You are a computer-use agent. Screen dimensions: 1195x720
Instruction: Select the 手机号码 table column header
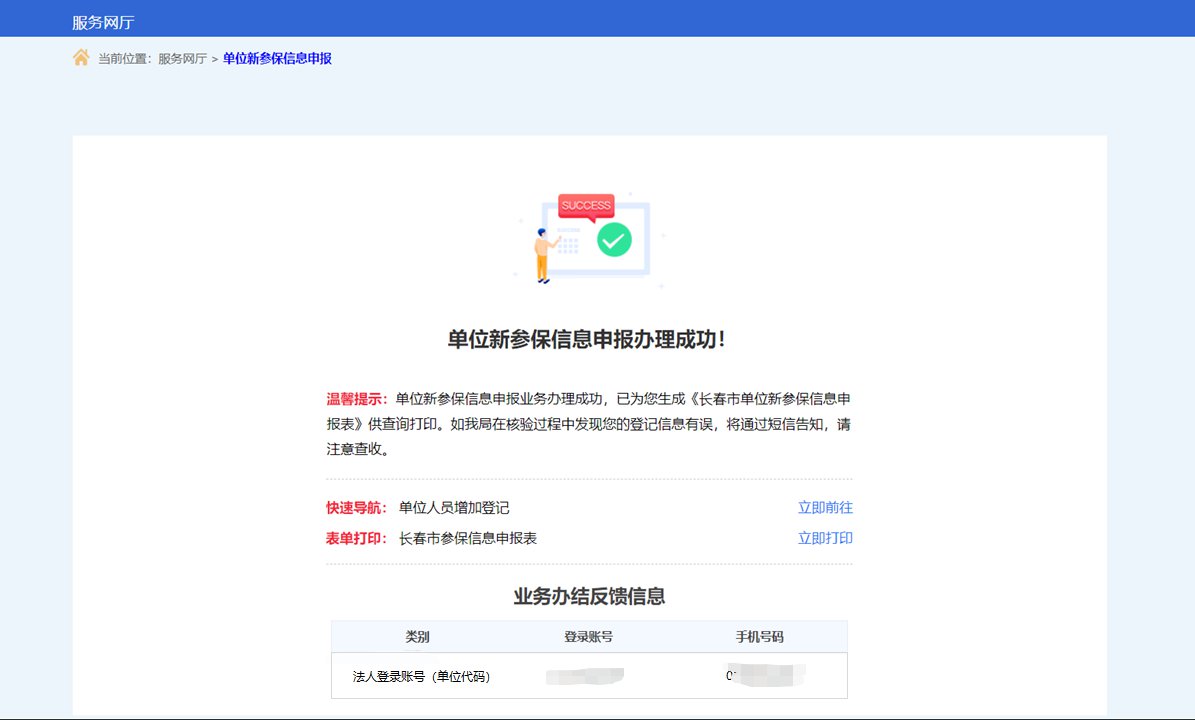pyautogui.click(x=760, y=637)
